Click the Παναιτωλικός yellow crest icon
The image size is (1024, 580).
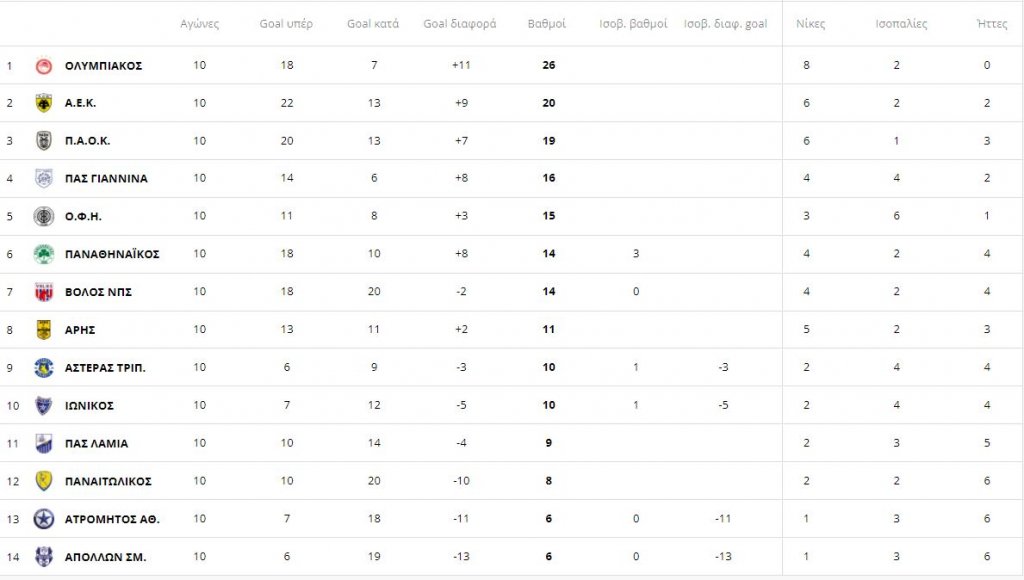tap(44, 481)
